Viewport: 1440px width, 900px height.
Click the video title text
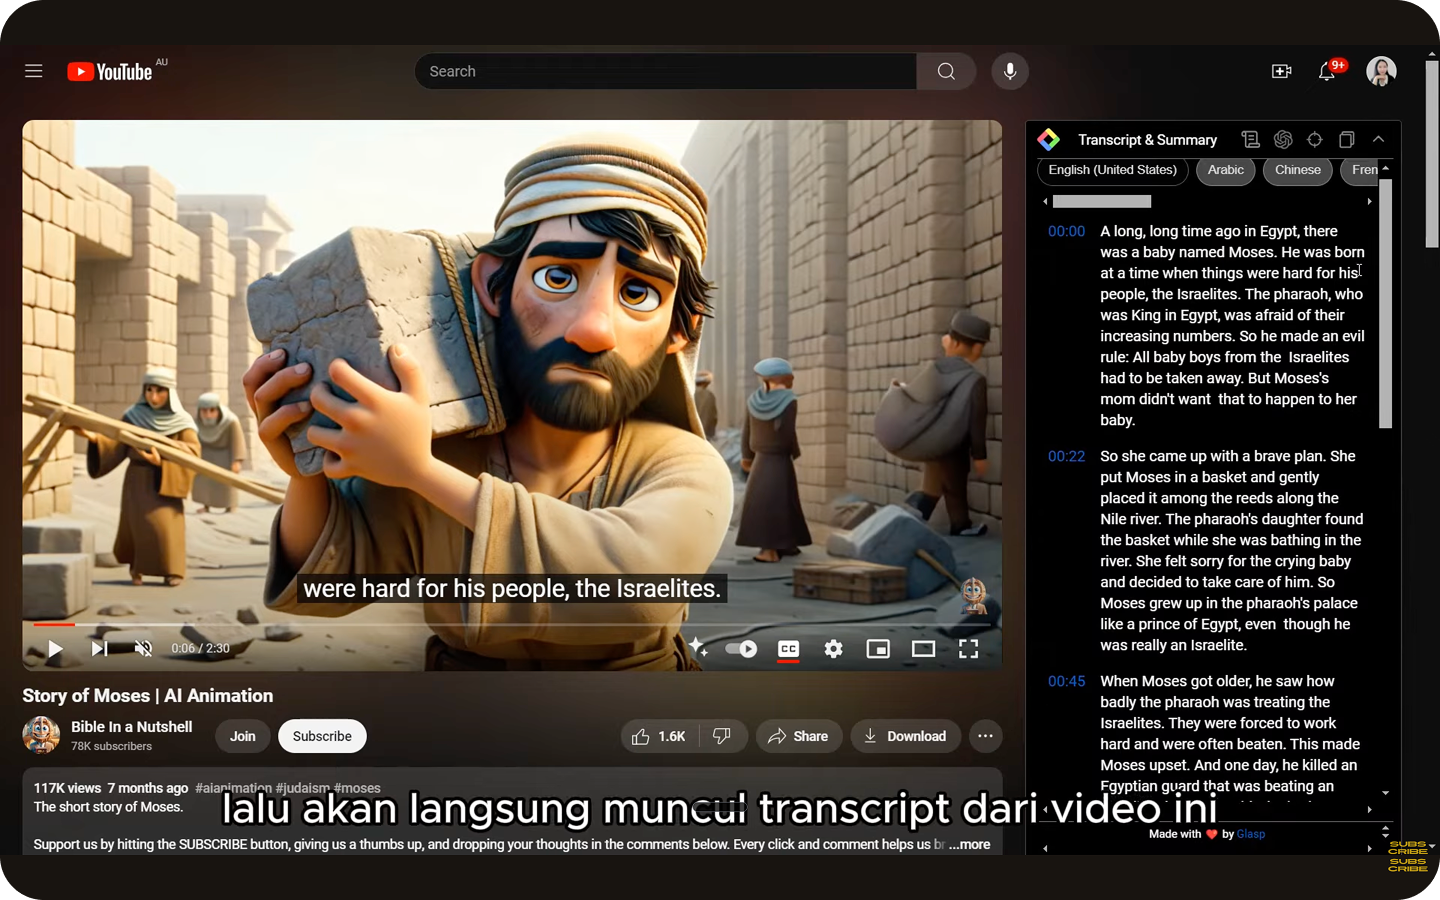tap(148, 696)
